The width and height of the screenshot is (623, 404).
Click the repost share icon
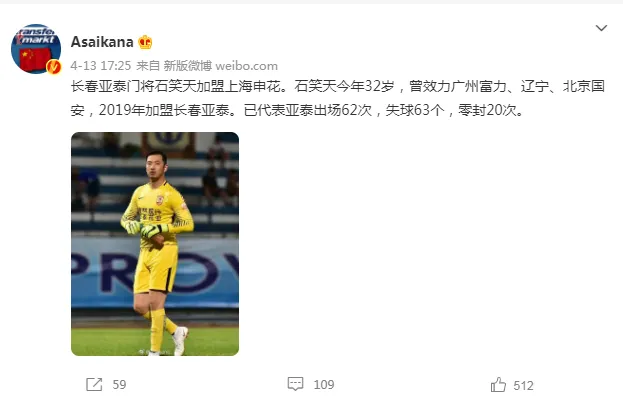coord(94,384)
